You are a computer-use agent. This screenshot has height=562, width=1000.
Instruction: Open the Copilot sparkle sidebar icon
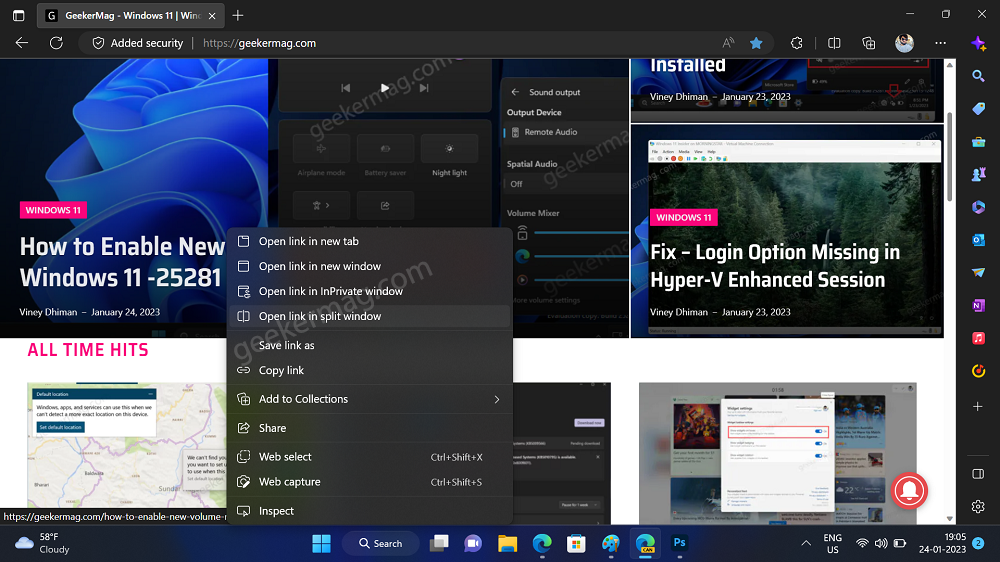pyautogui.click(x=978, y=43)
